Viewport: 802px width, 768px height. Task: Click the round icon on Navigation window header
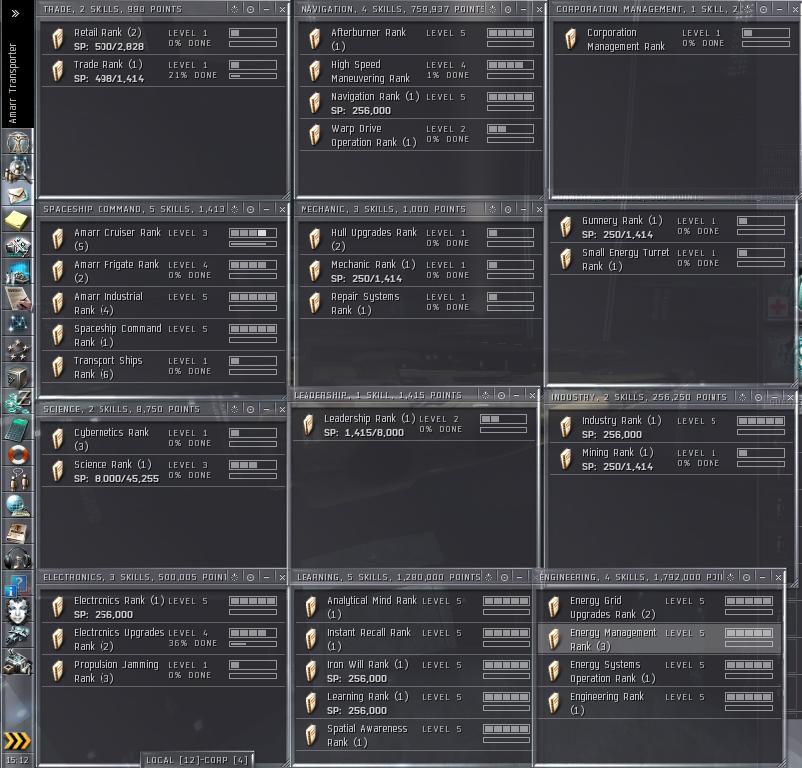point(508,9)
